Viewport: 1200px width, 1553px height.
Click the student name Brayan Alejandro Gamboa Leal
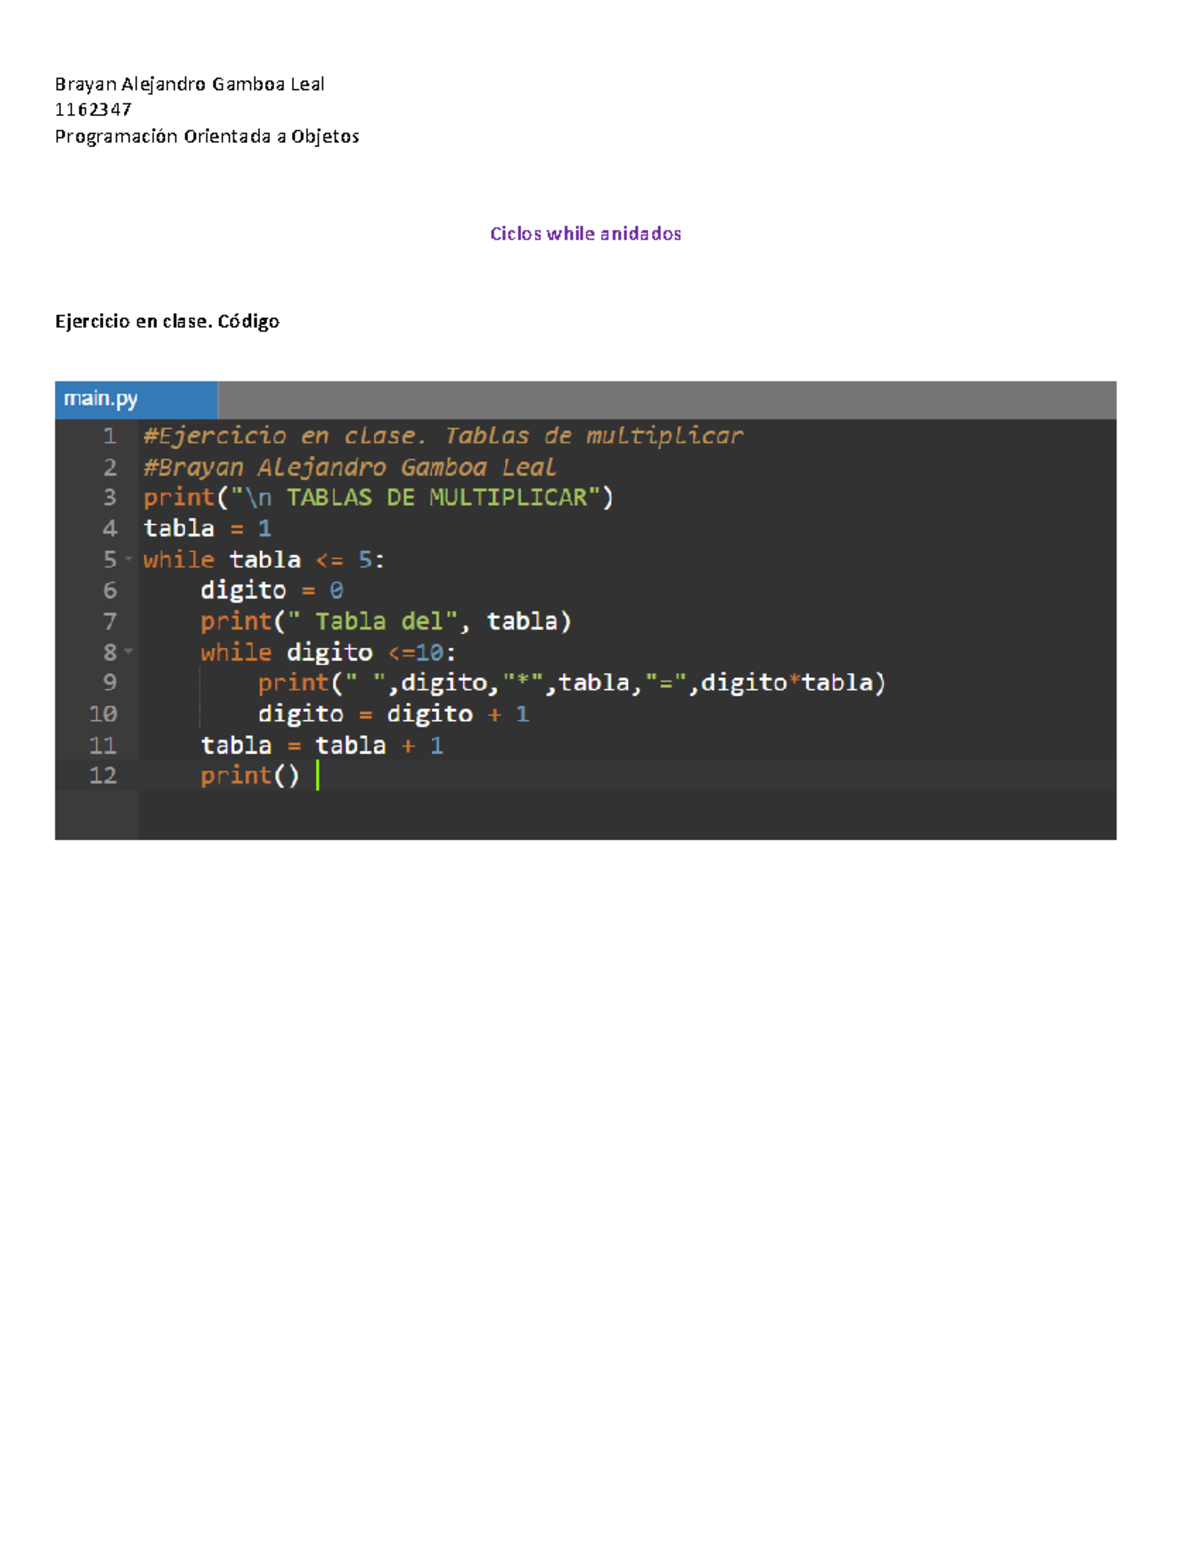190,84
